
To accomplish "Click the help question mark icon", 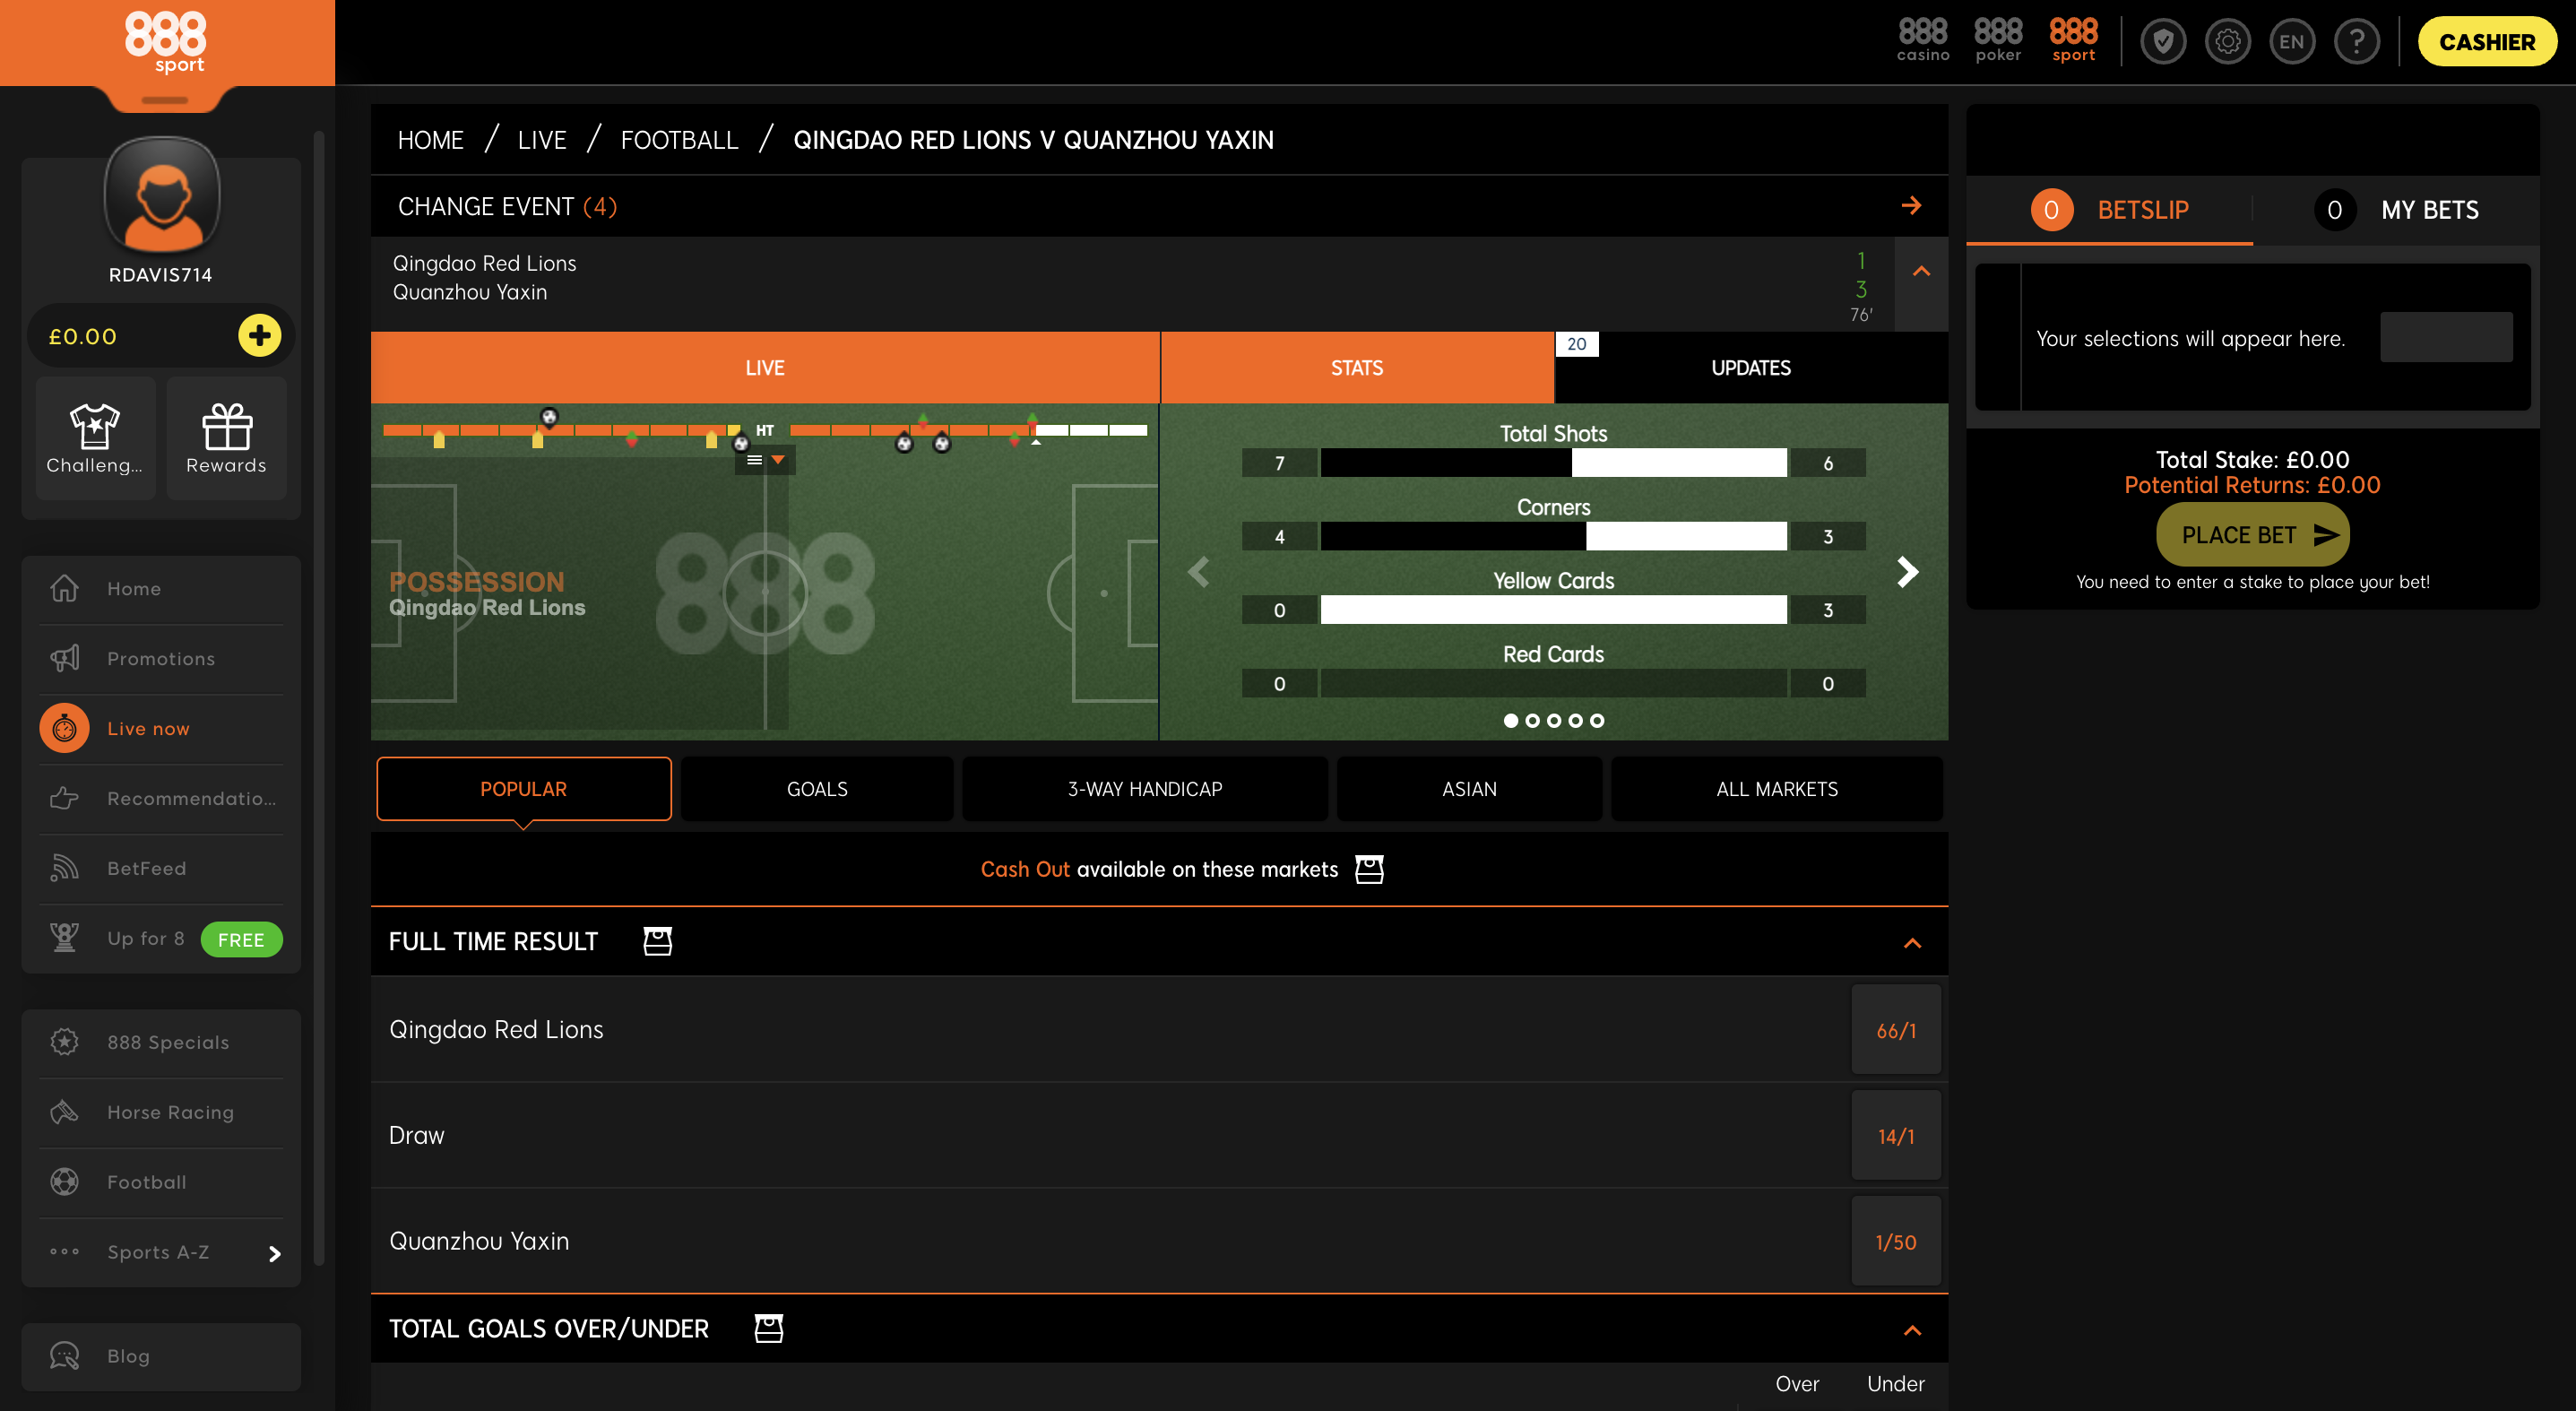I will click(2357, 42).
